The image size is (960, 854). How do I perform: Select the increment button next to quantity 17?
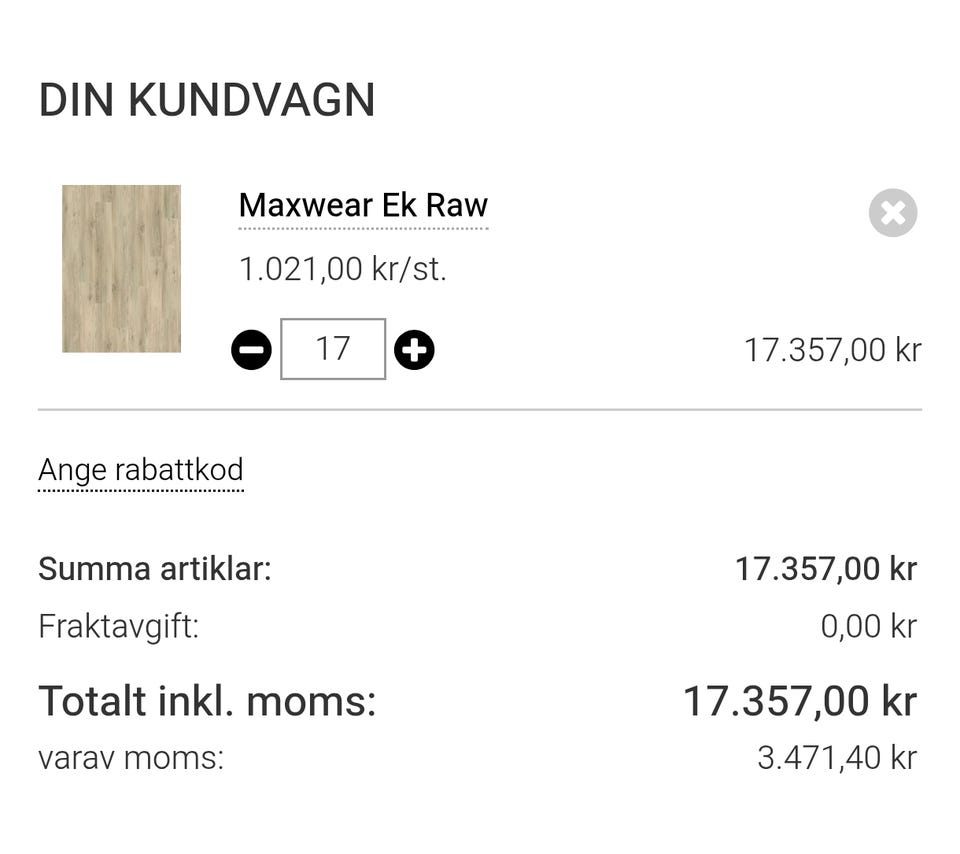point(416,349)
